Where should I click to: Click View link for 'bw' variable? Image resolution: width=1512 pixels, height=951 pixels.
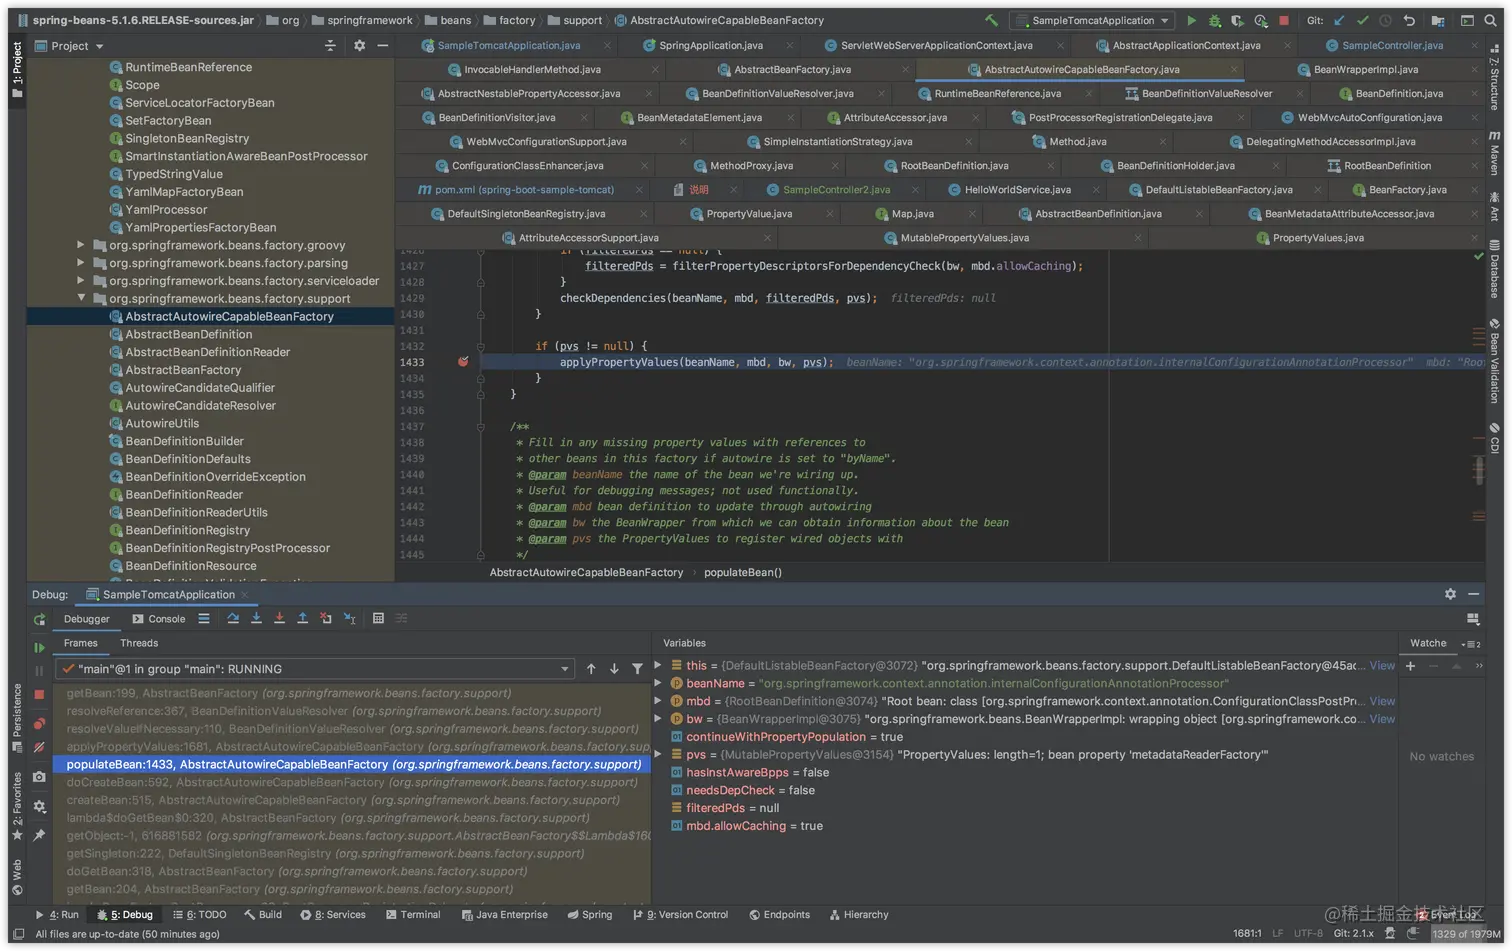point(1382,720)
